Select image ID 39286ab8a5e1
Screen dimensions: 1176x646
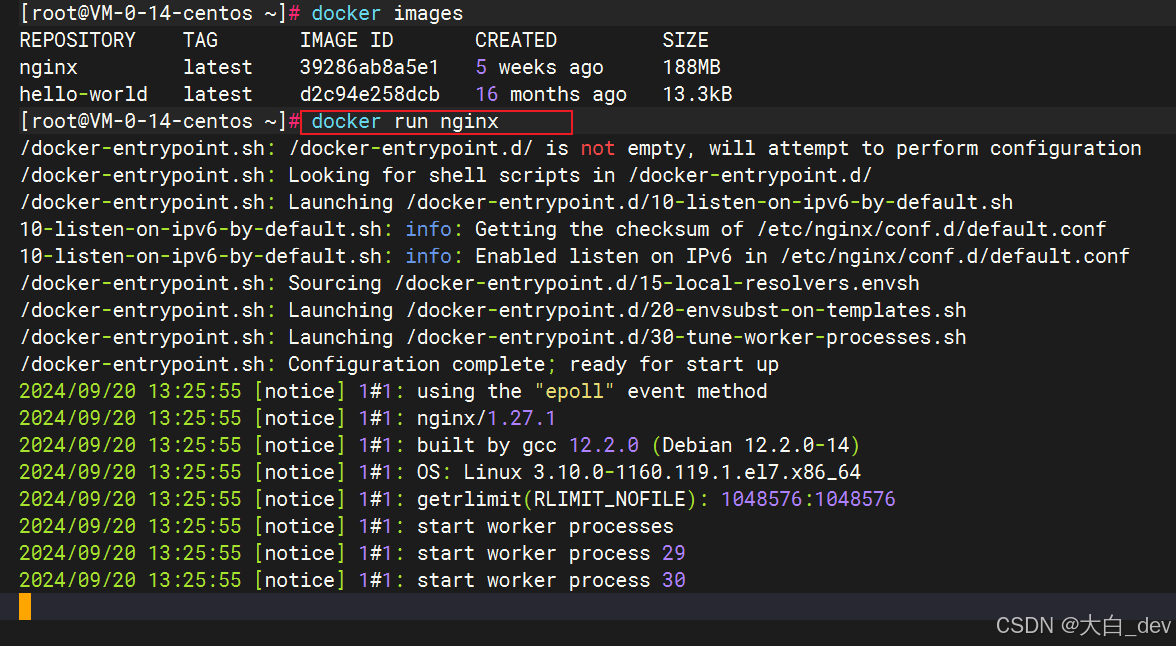[x=369, y=68]
